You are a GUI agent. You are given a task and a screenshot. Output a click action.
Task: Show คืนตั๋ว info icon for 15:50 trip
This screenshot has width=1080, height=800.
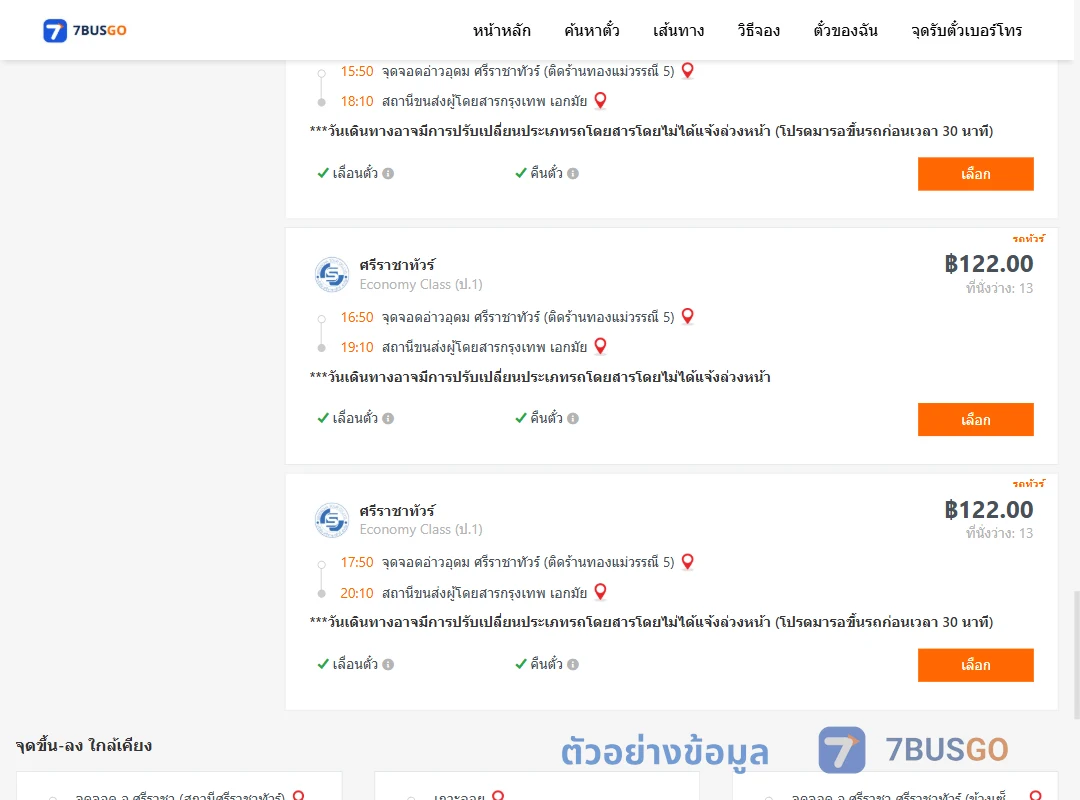coord(573,174)
